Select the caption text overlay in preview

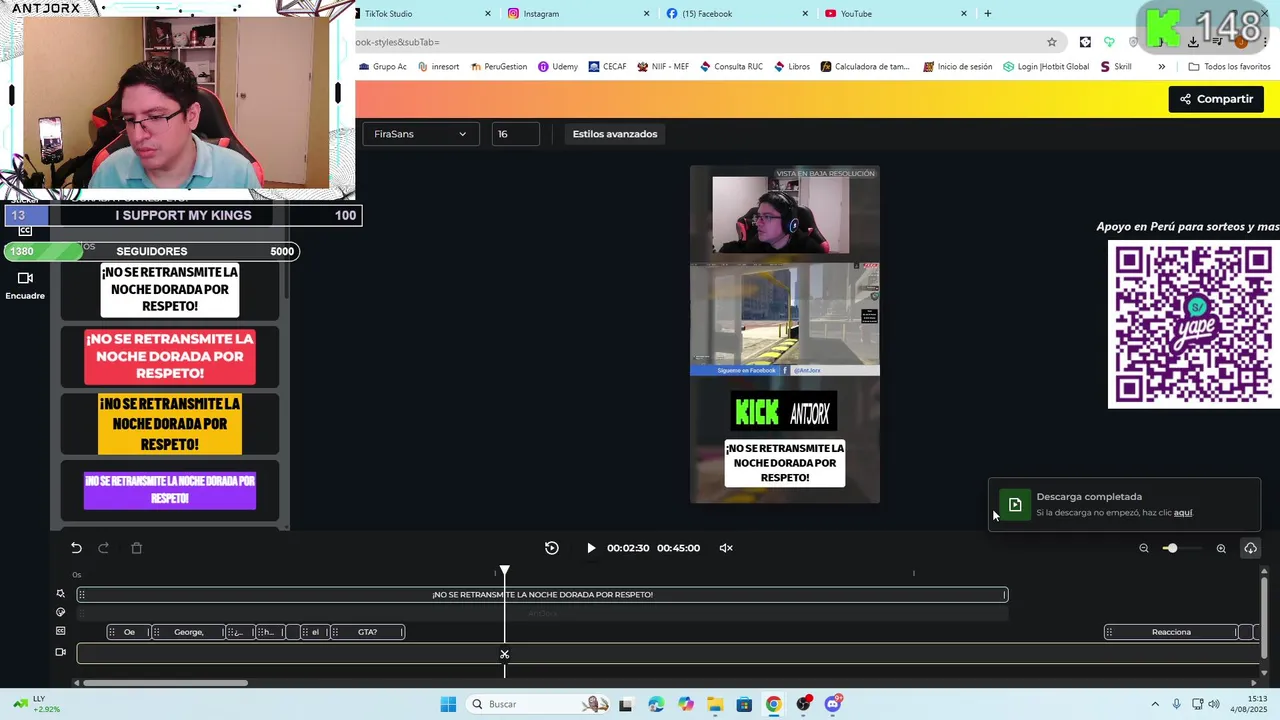tap(785, 463)
